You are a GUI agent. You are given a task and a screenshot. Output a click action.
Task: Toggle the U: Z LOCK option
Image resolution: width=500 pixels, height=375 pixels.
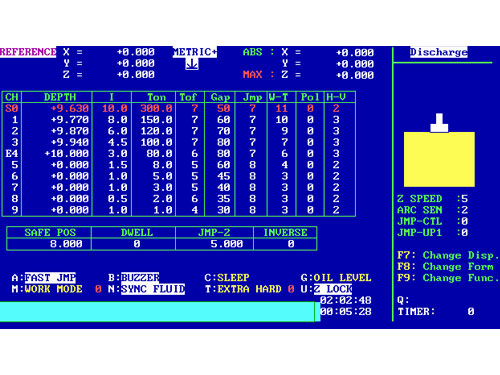[x=326, y=289]
